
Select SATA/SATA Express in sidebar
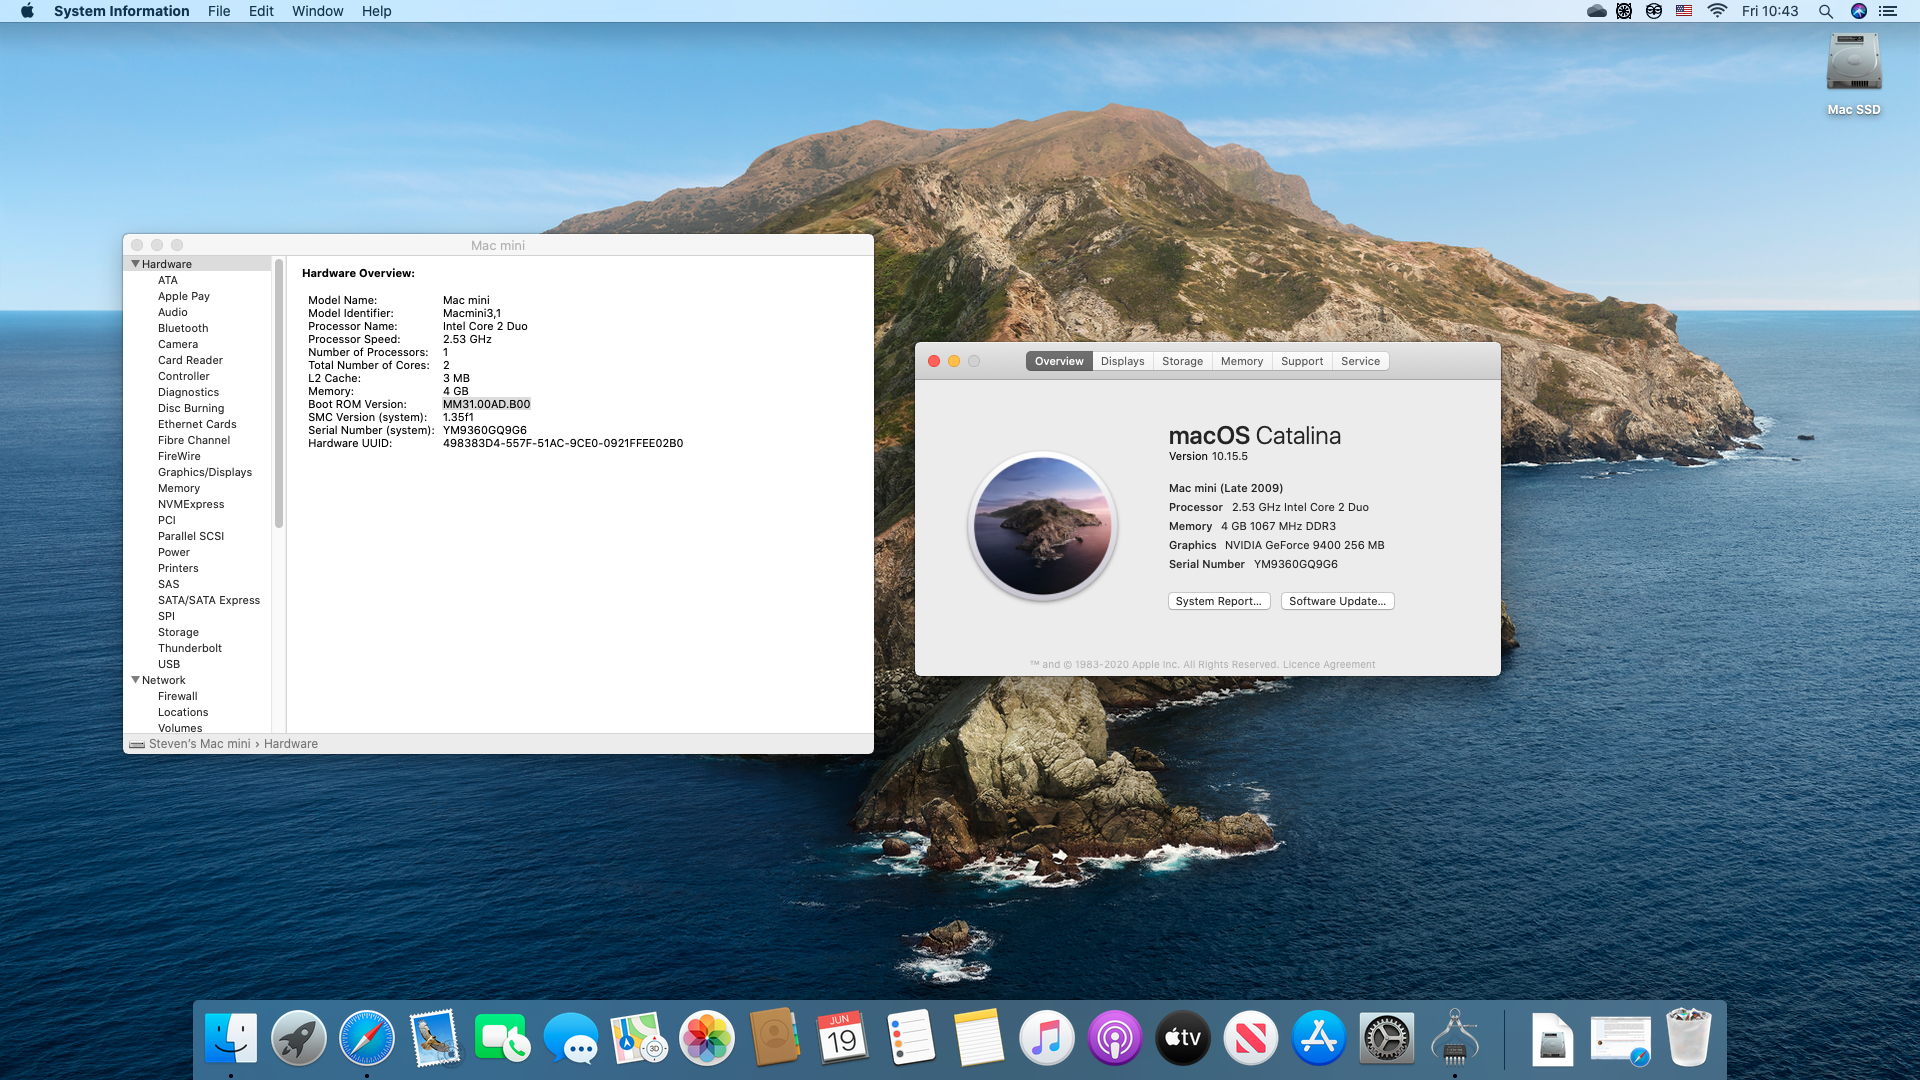click(209, 600)
